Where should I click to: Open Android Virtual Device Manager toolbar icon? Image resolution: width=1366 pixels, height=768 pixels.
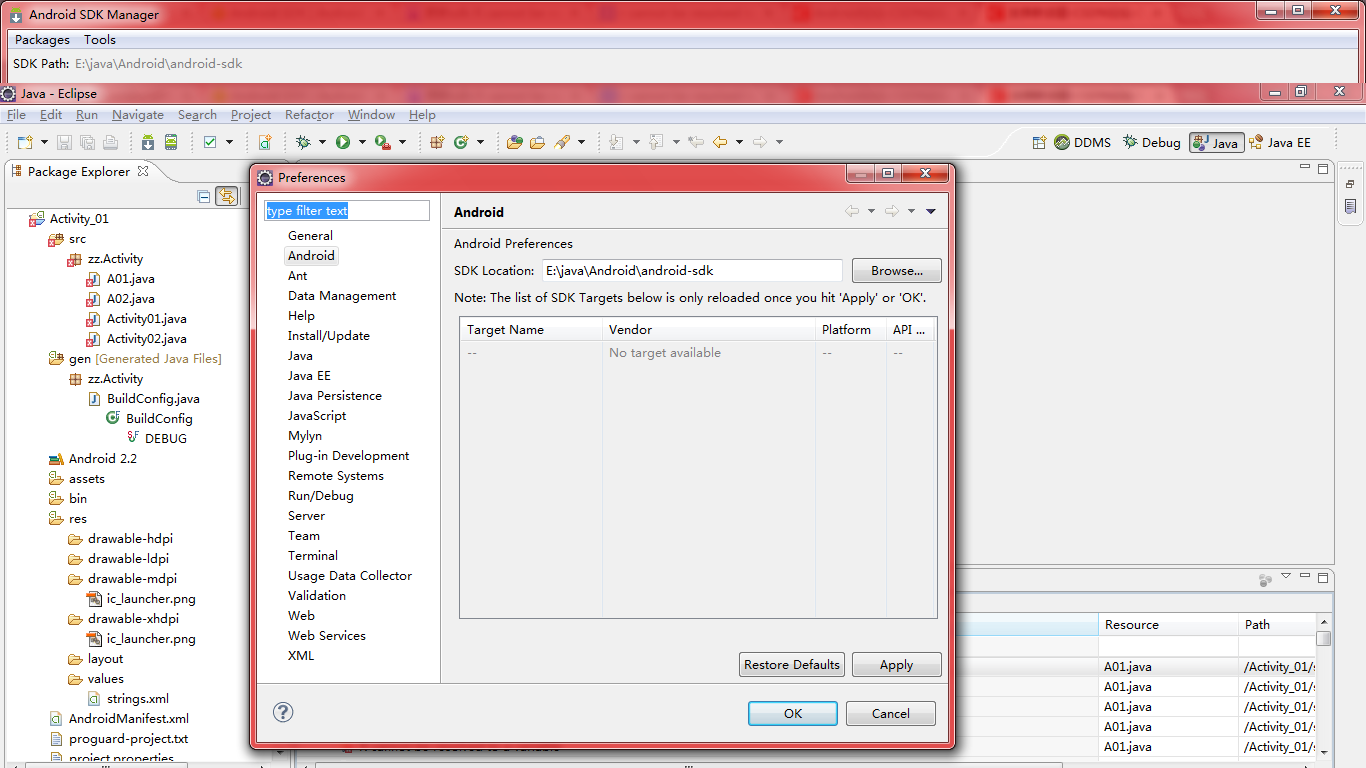[x=171, y=142]
